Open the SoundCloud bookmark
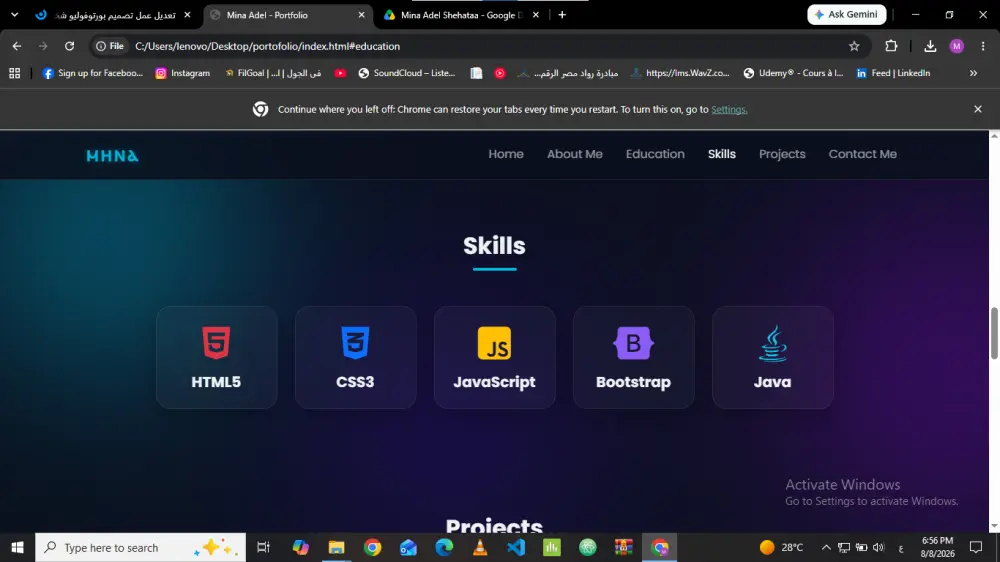Image resolution: width=1000 pixels, height=562 pixels. [407, 73]
